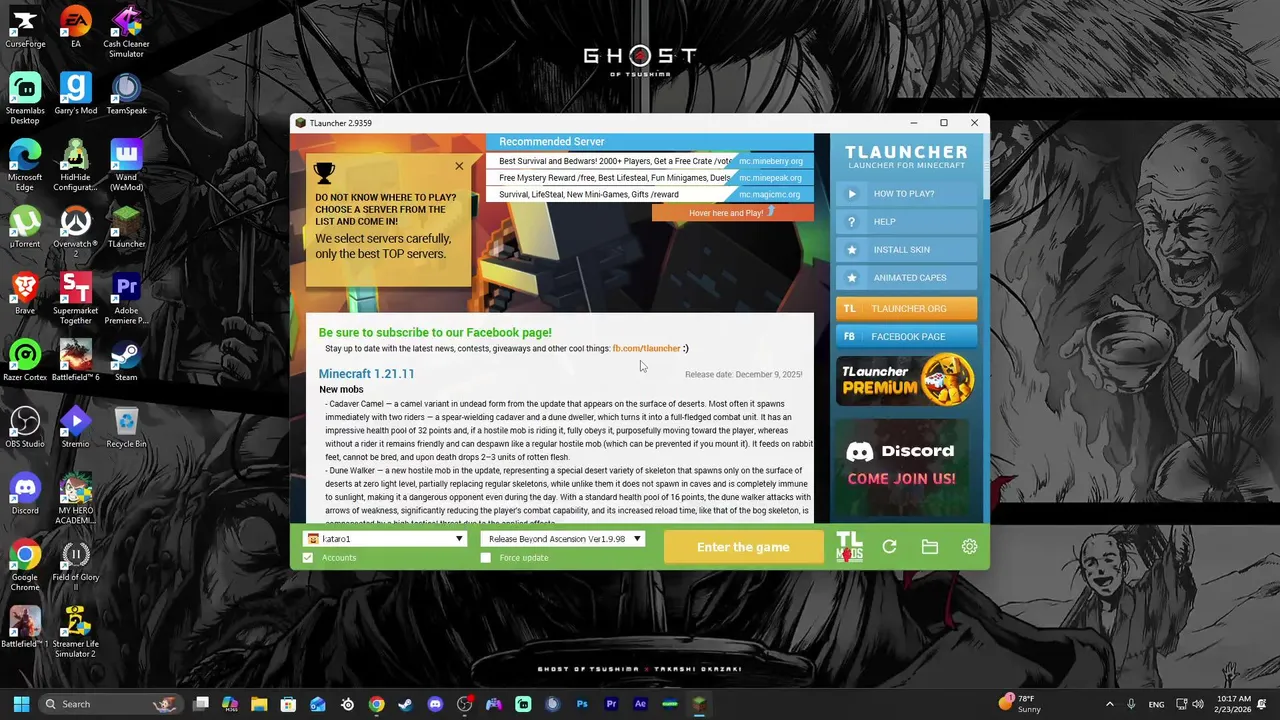The width and height of the screenshot is (1280, 720).
Task: Click the Hover here and Play! button
Action: [x=732, y=213]
